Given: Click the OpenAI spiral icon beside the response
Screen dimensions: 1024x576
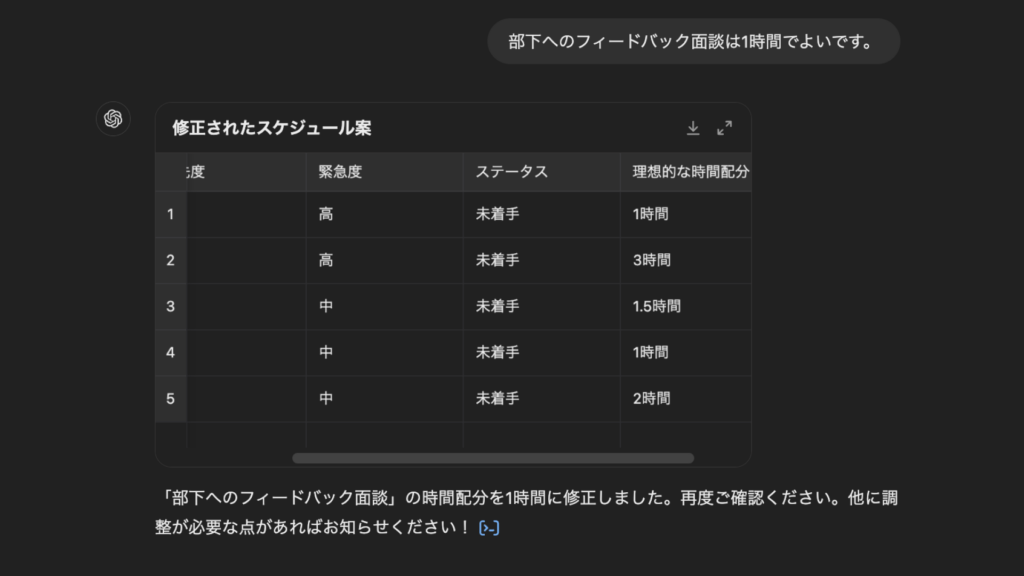Looking at the screenshot, I should point(113,118).
